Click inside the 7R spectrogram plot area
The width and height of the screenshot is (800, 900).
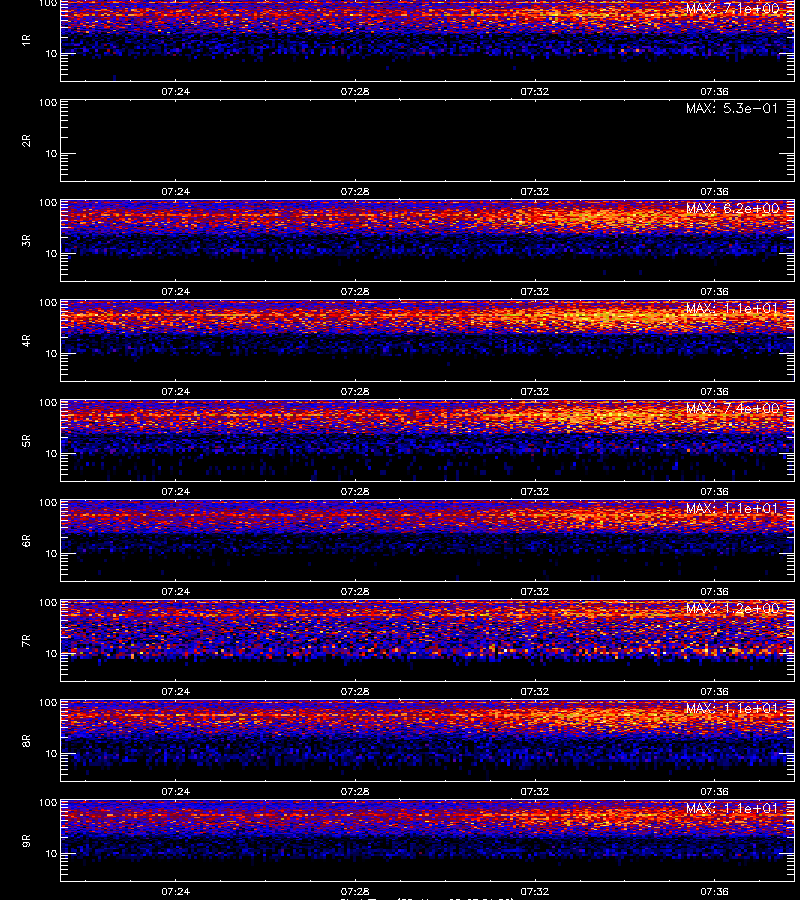point(428,641)
